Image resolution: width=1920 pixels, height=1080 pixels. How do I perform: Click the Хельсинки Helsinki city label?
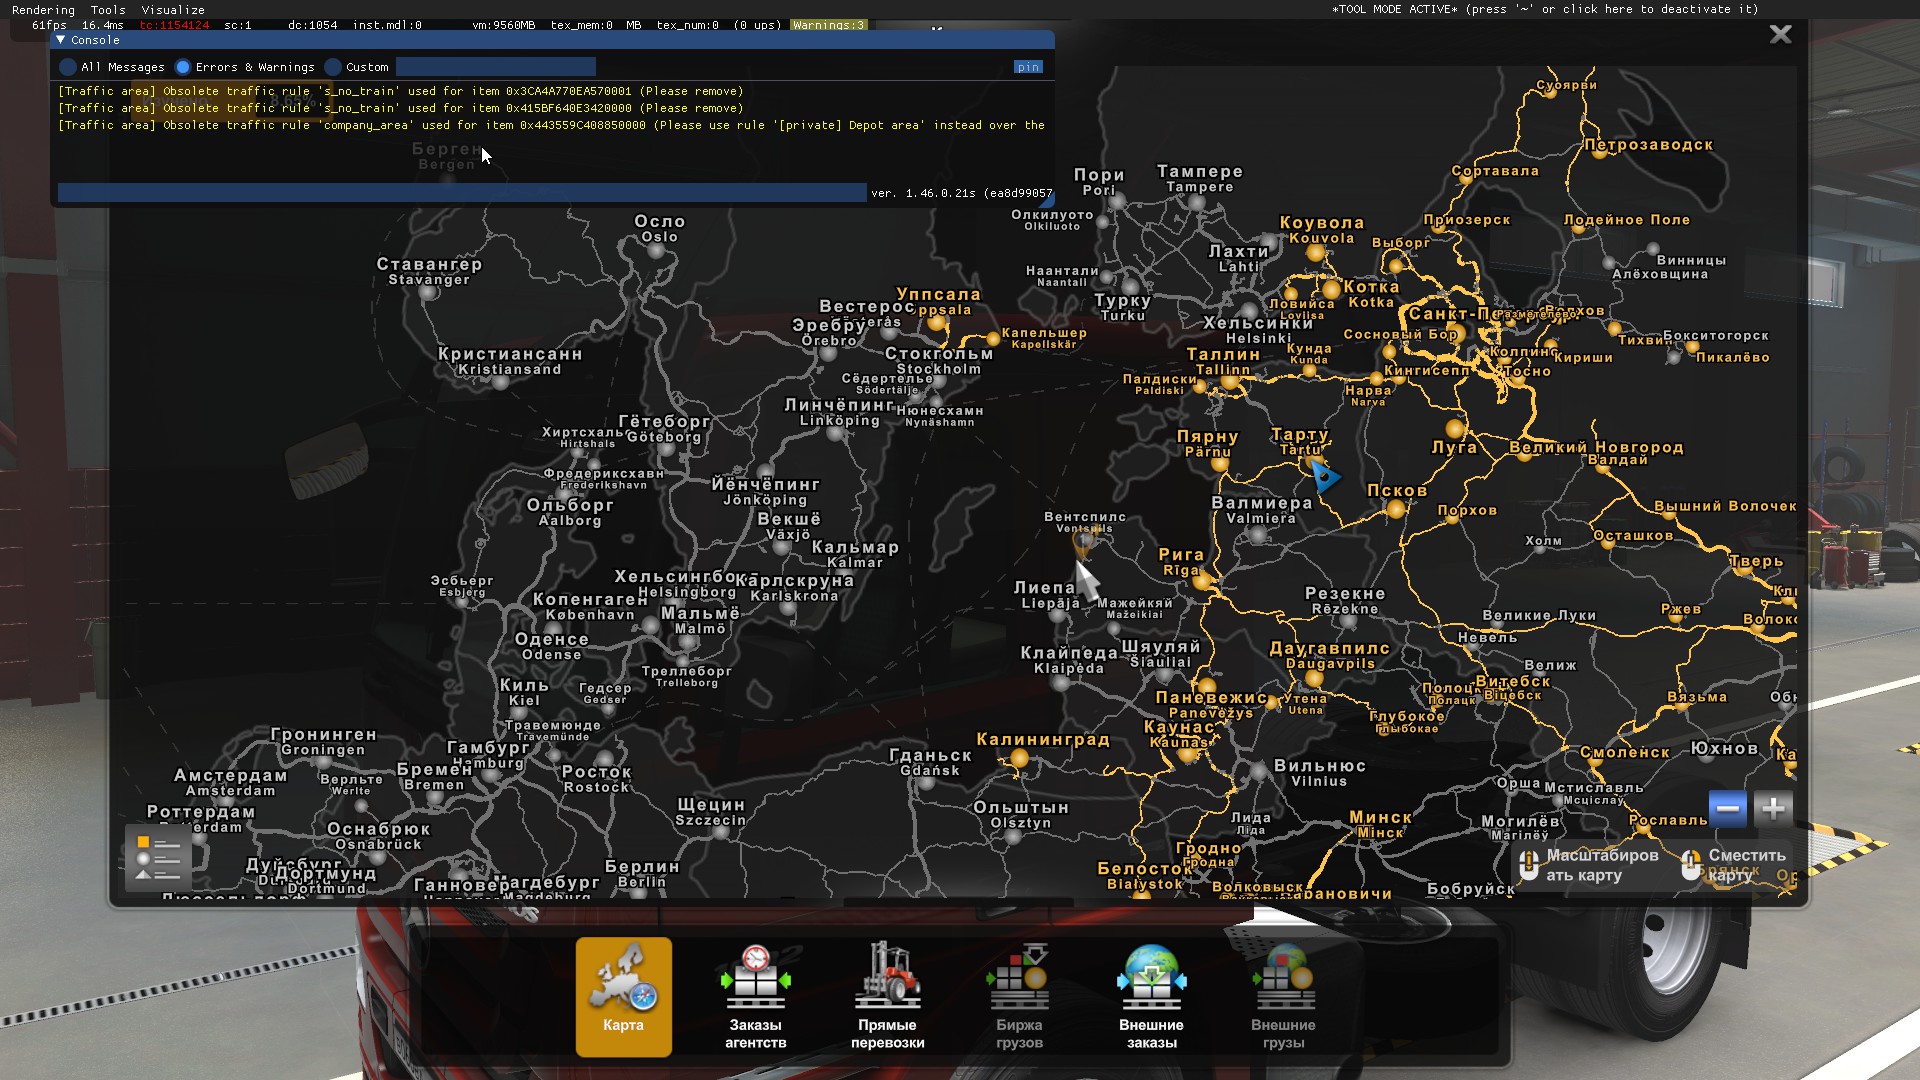(1258, 330)
